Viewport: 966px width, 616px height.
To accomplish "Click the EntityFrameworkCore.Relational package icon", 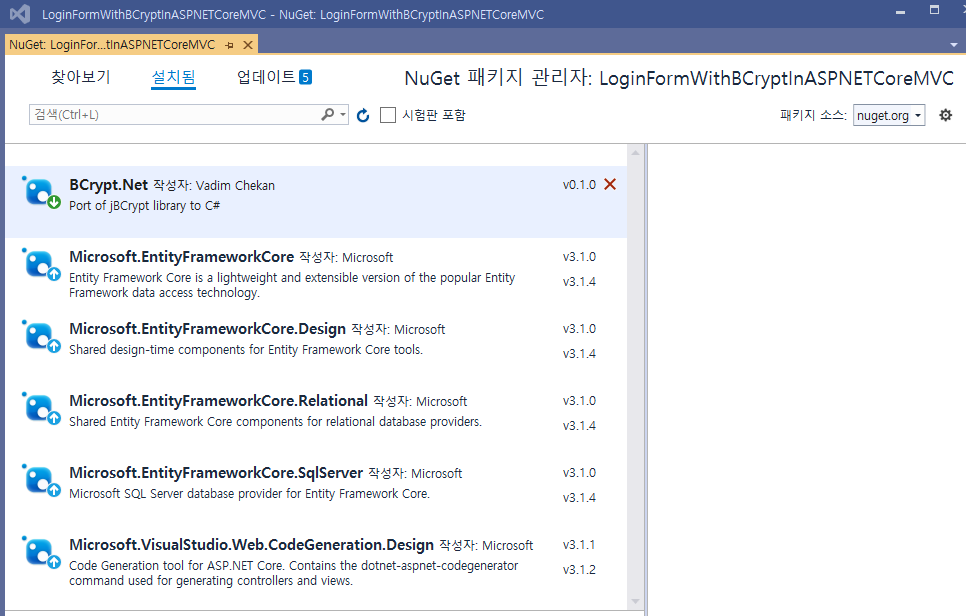I will (41, 408).
